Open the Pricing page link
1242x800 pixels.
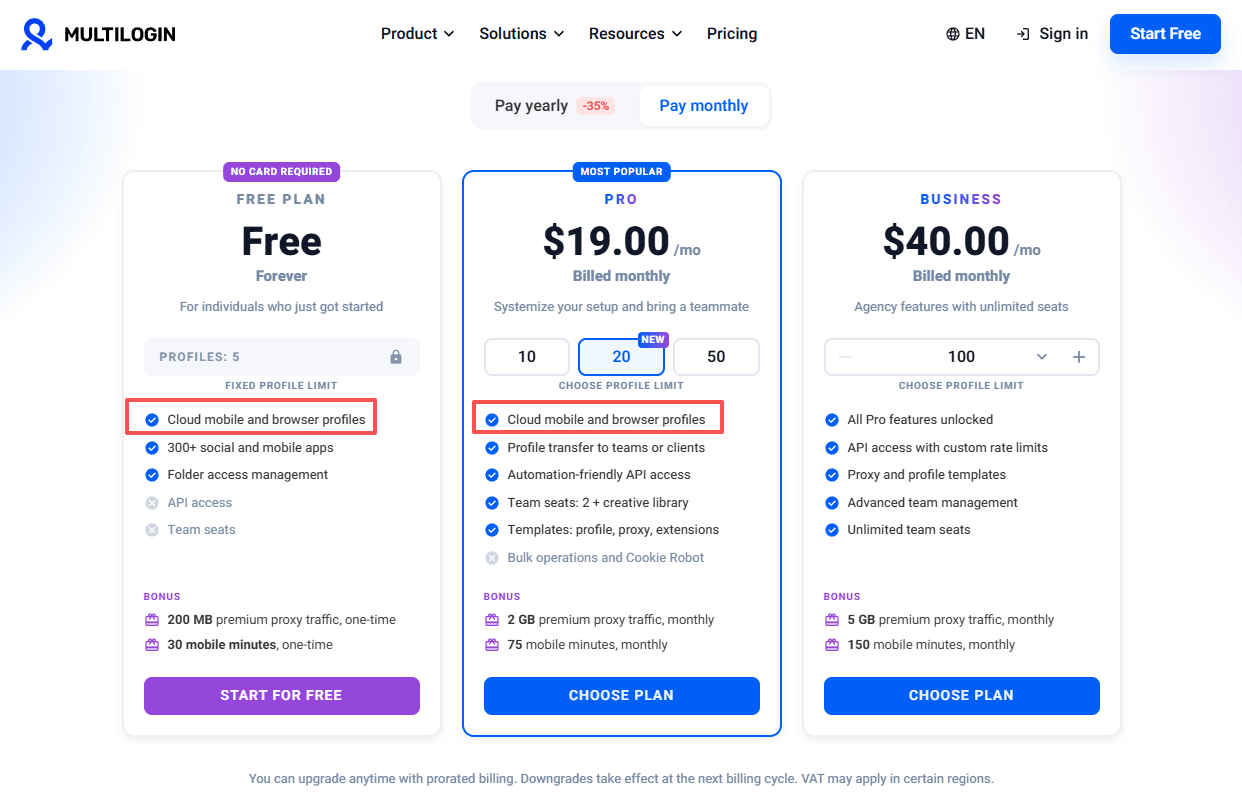pyautogui.click(x=732, y=34)
